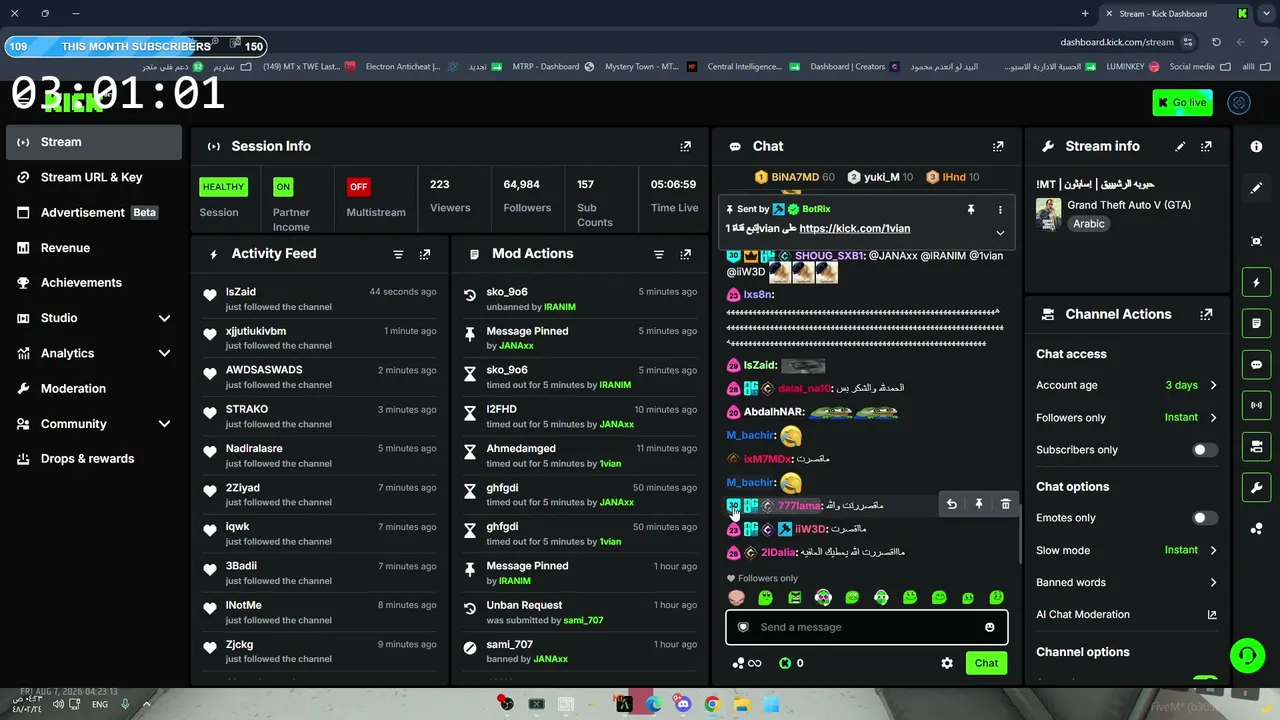Viewport: 1280px width, 720px height.
Task: Pin 777lama's chat message
Action: (979, 505)
